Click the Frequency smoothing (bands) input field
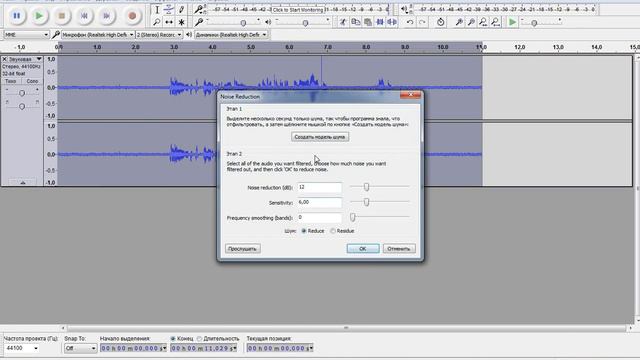The height and width of the screenshot is (360, 640). [319, 218]
